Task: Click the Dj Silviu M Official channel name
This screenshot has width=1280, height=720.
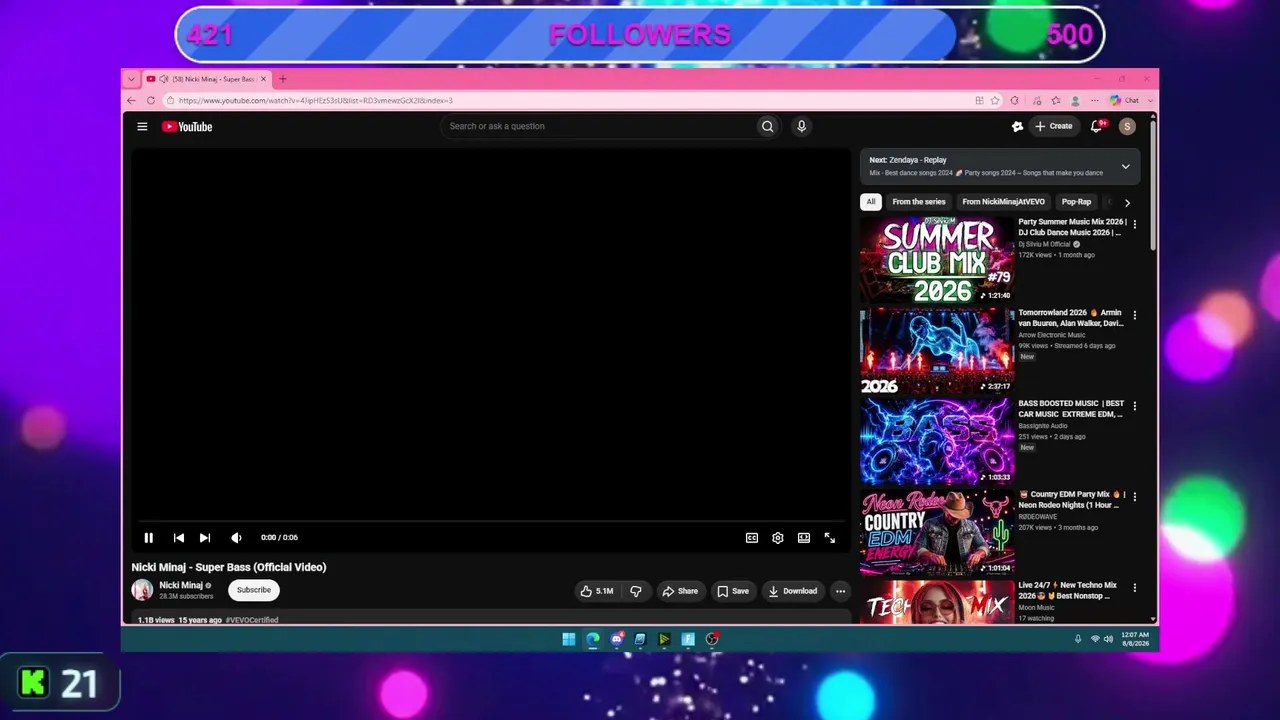Action: tap(1044, 244)
